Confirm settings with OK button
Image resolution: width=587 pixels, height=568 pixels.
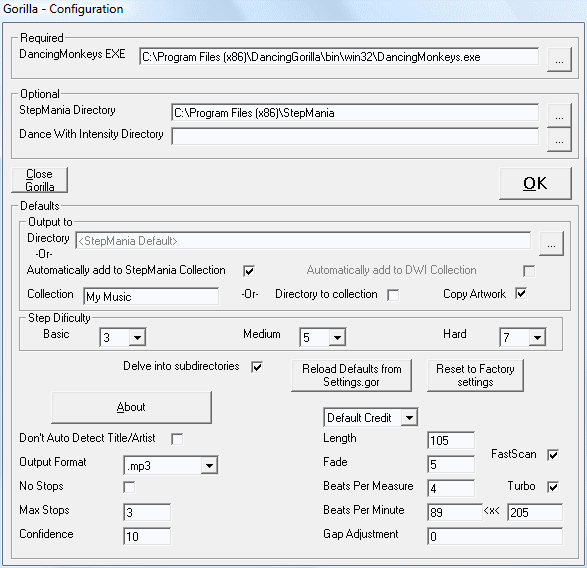535,183
